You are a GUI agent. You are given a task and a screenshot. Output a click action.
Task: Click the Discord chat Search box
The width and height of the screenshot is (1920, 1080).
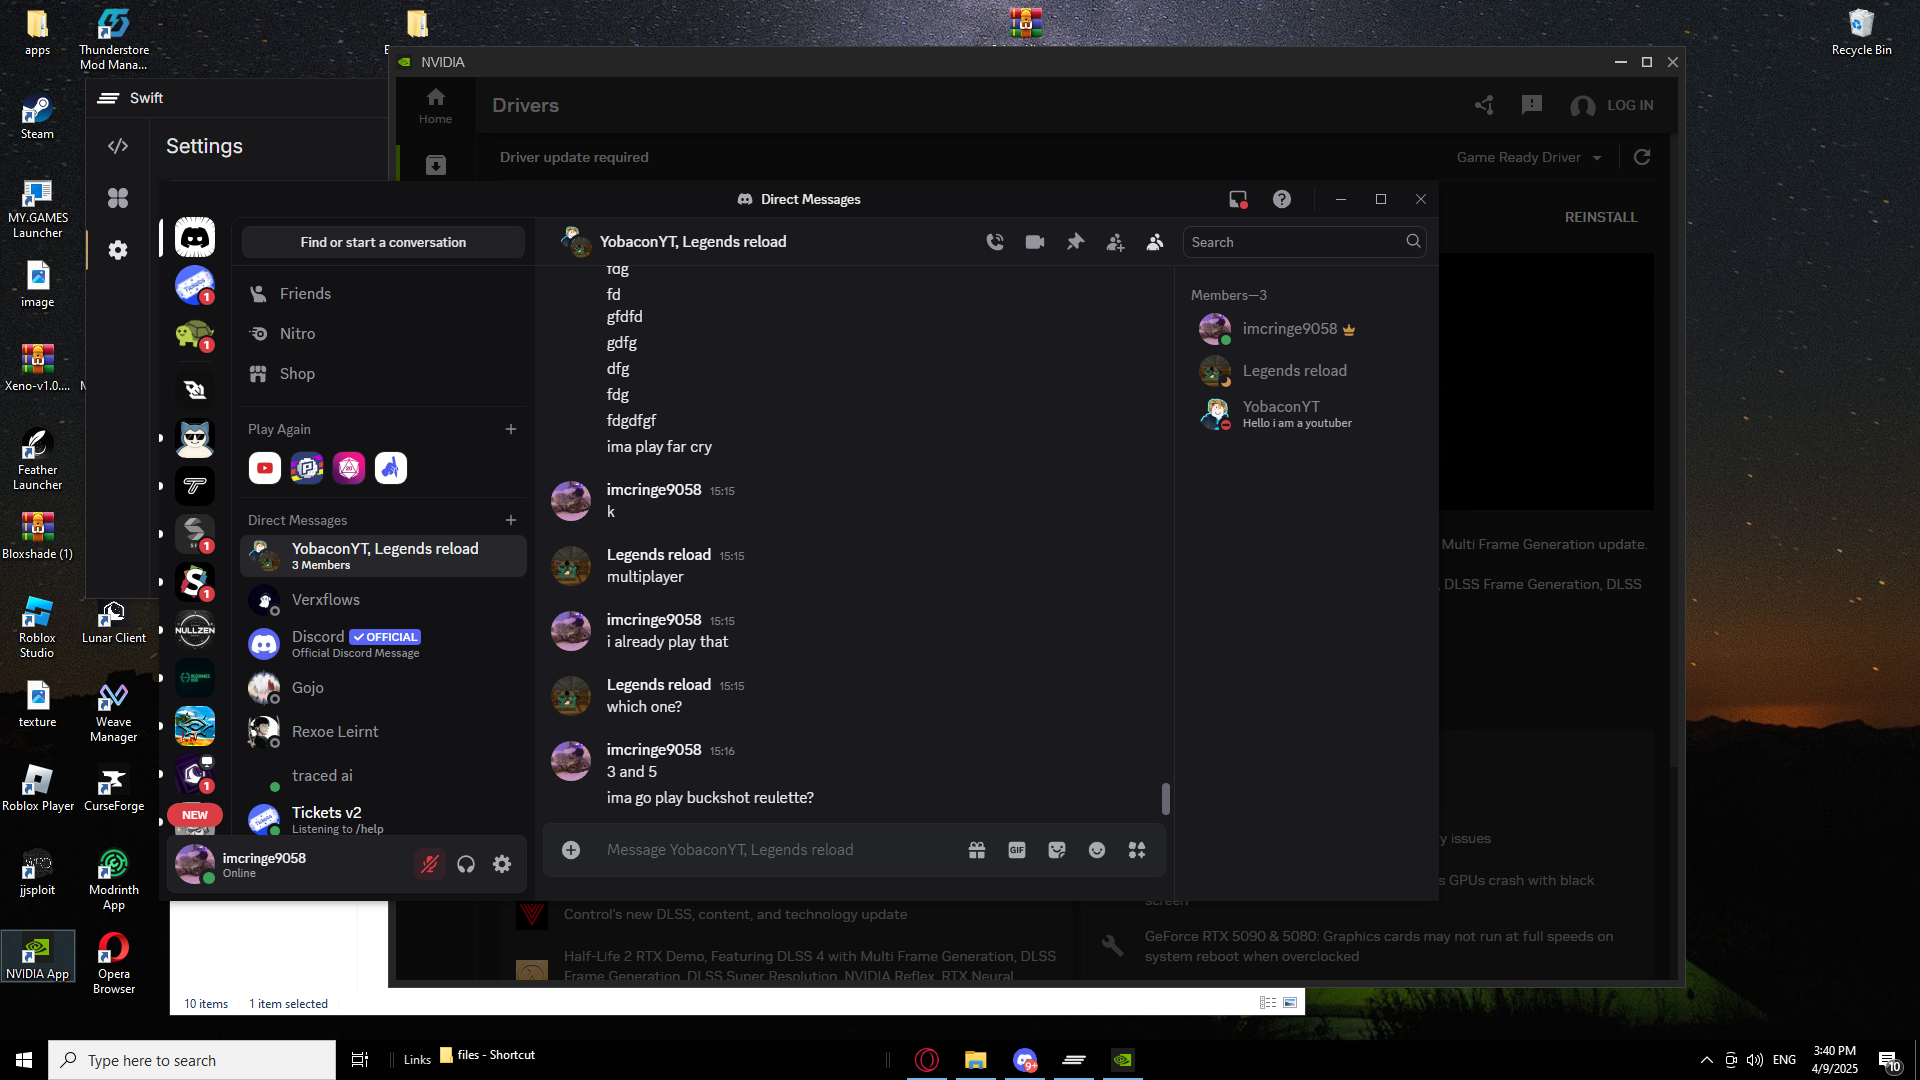[1305, 242]
